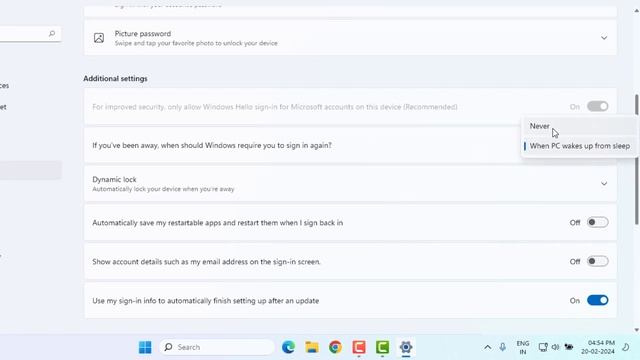This screenshot has width=640, height=360.
Task: Click the Picture password image icon
Action: 99,38
